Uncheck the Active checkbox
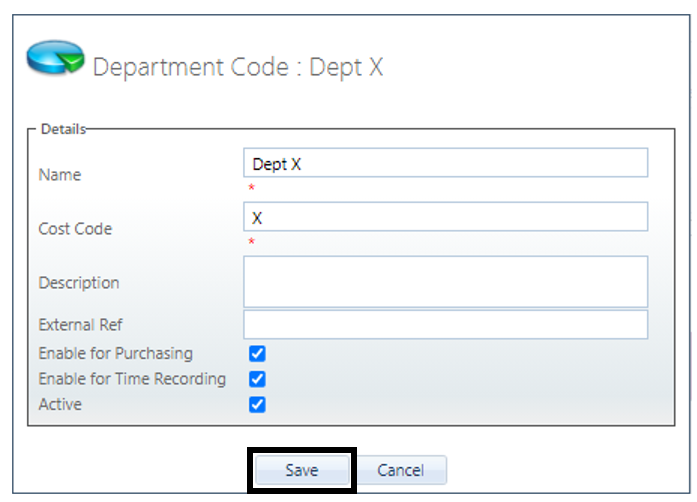This screenshot has width=697, height=502. click(257, 405)
